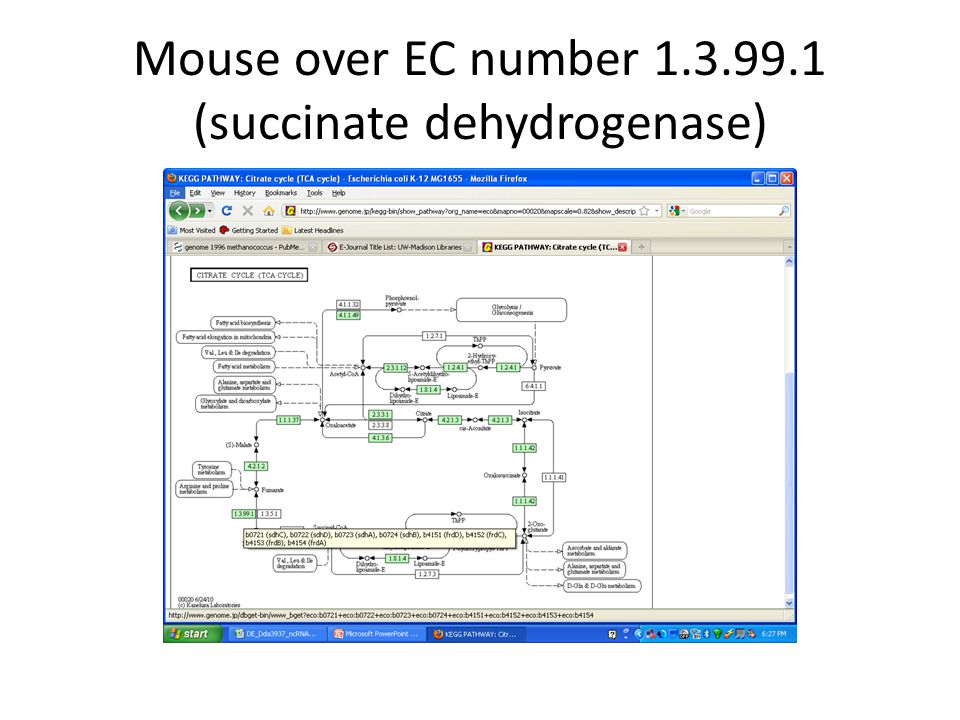Go back with the green Back arrow

coord(178,211)
